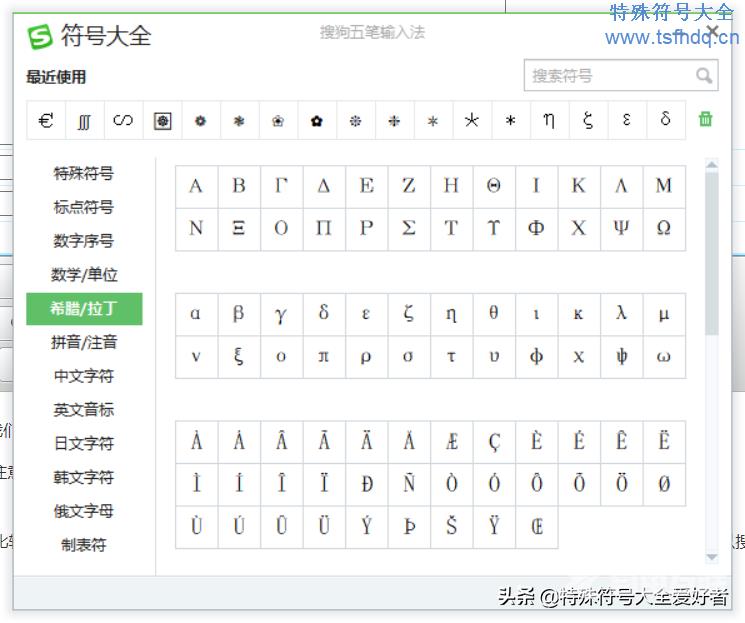Image resolution: width=745 pixels, height=623 pixels.
Task: Insert Latin Œ character
Action: point(536,527)
